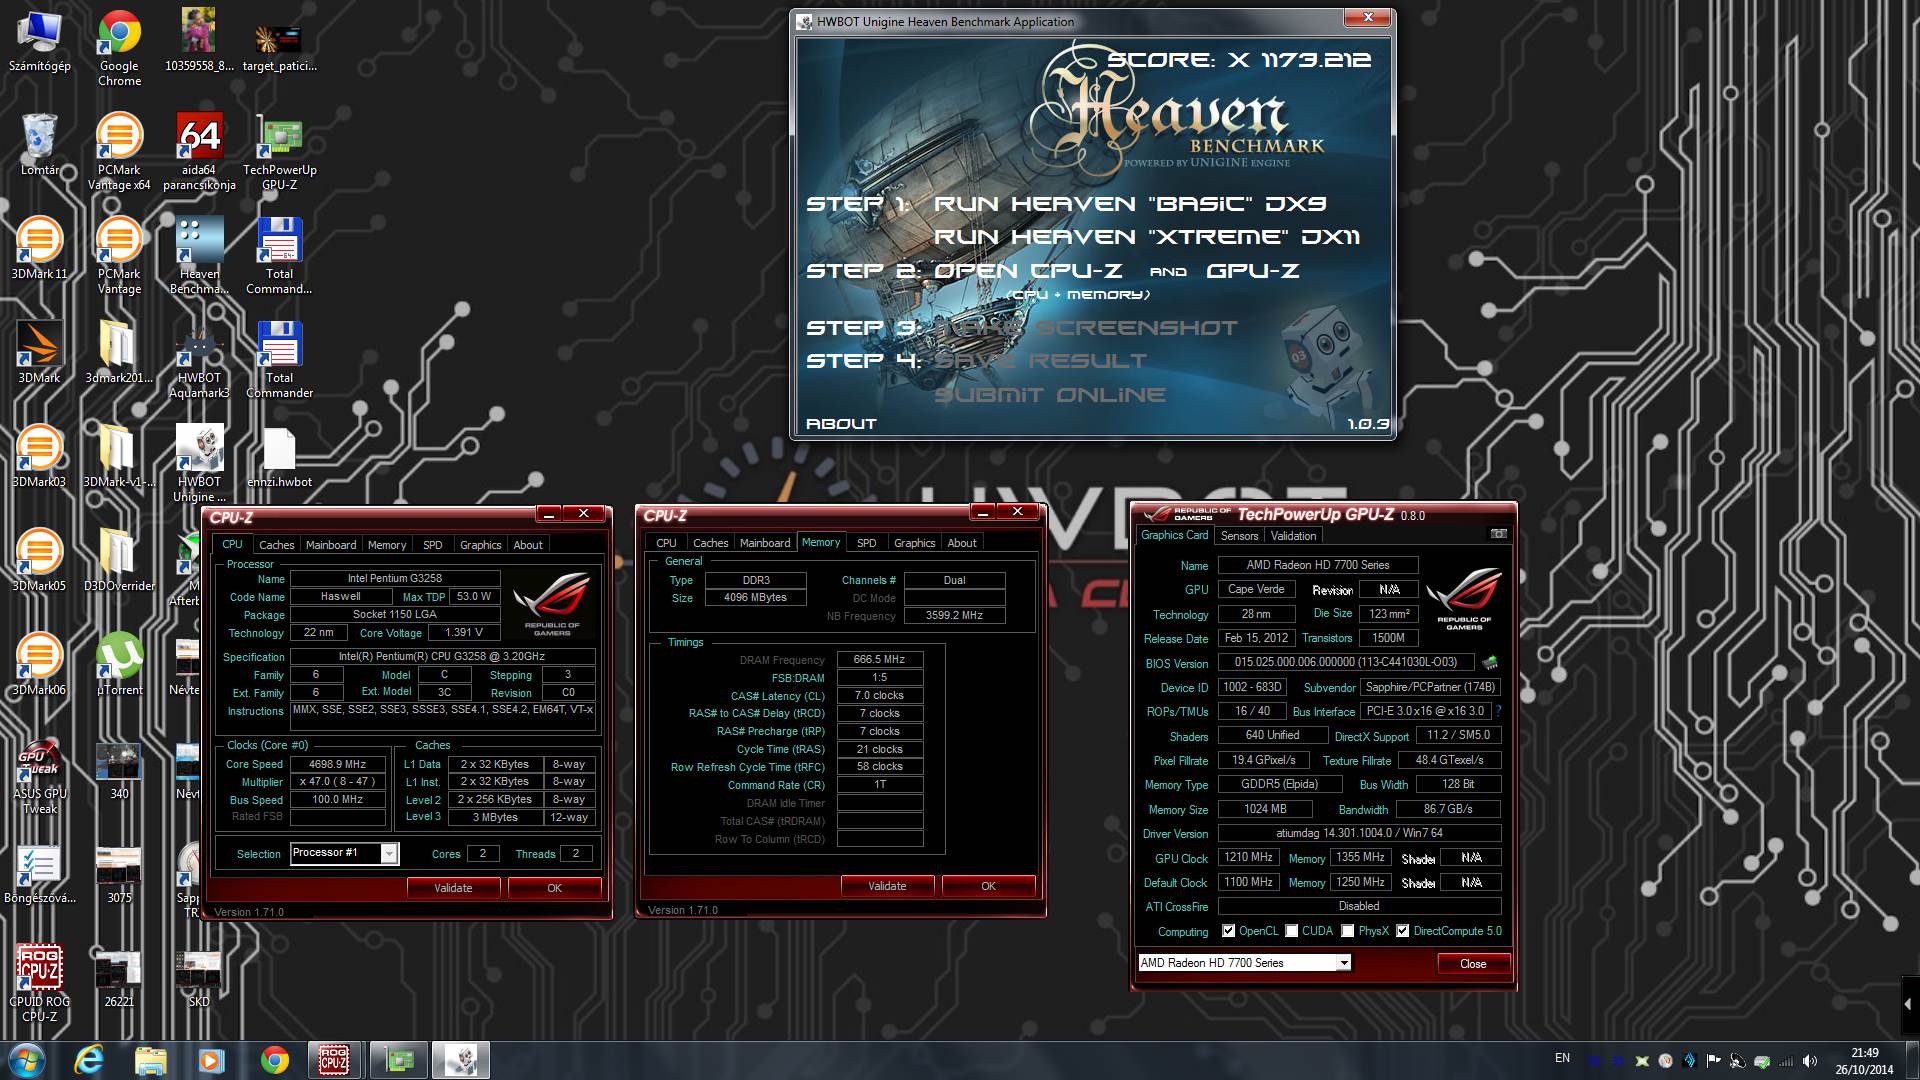This screenshot has height=1080, width=1920.
Task: Launch the aida64 desktop shortcut
Action: click(x=199, y=151)
